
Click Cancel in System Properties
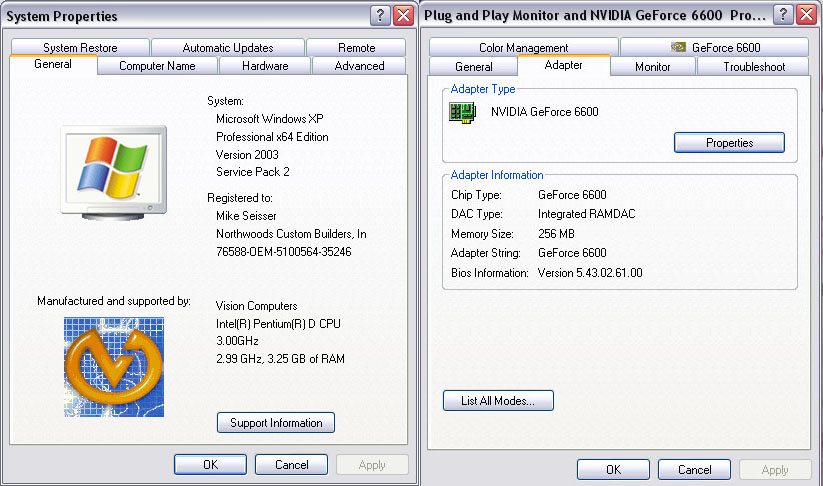[x=291, y=464]
